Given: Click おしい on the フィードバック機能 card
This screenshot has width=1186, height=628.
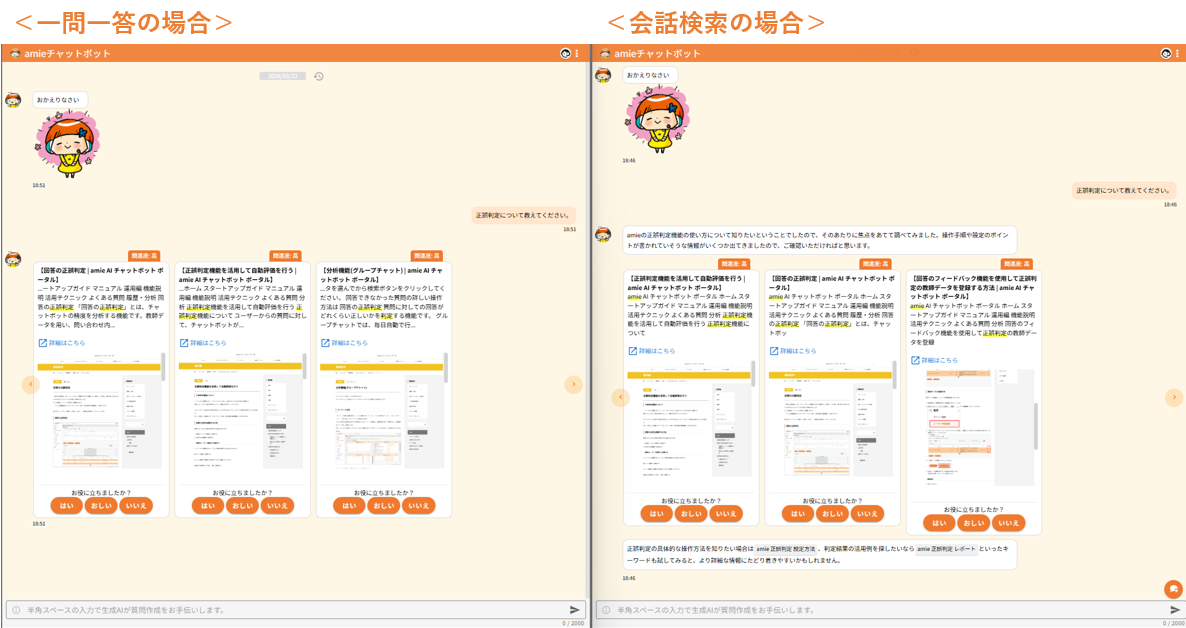Looking at the screenshot, I should (972, 523).
